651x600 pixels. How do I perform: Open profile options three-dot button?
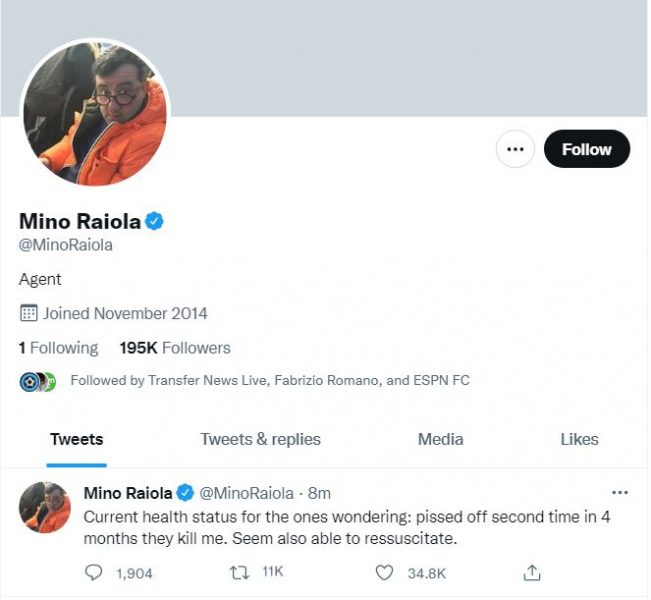click(515, 149)
